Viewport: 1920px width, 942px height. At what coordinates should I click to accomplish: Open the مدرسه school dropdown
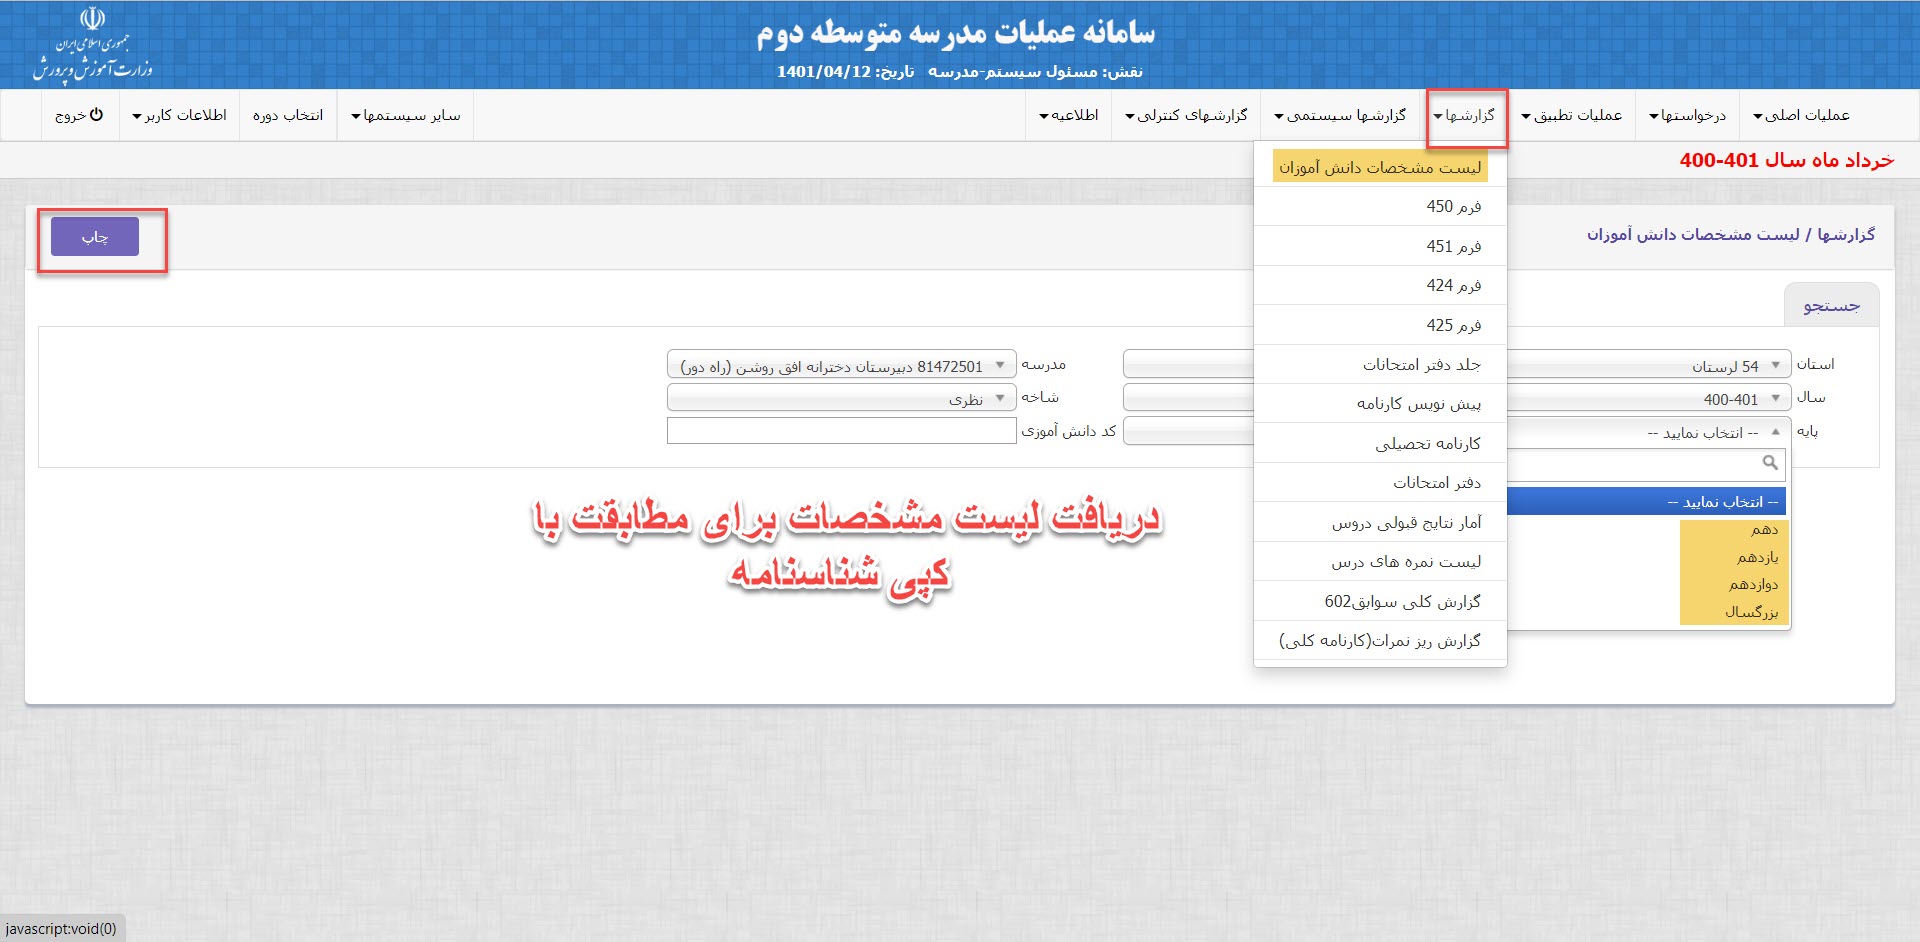tap(841, 366)
